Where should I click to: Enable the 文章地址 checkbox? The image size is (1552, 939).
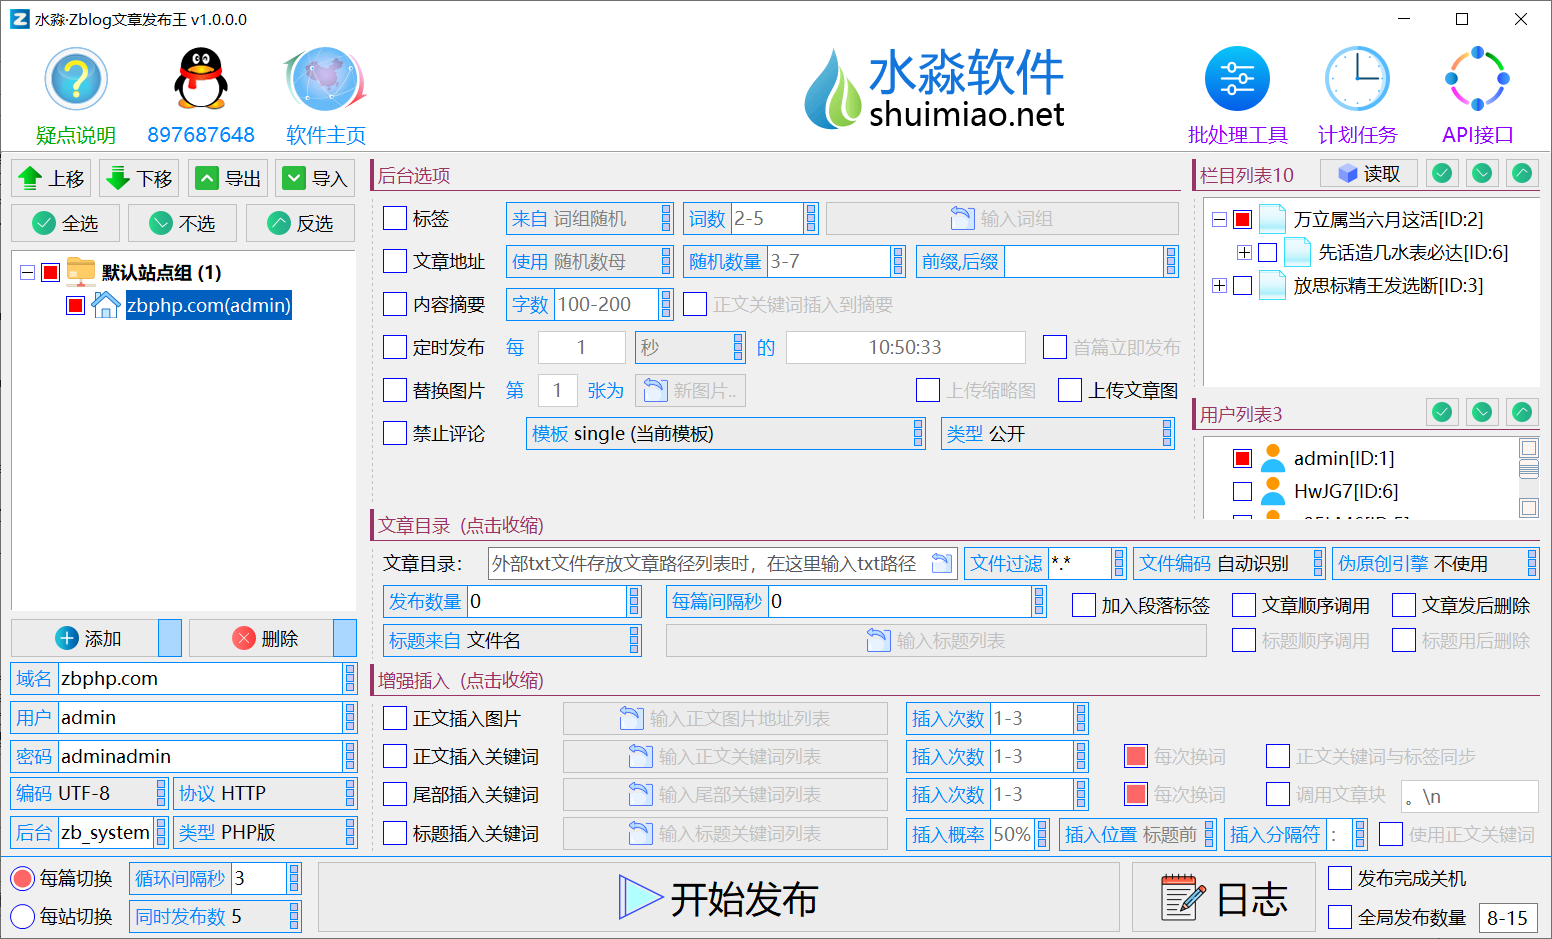[x=395, y=261]
